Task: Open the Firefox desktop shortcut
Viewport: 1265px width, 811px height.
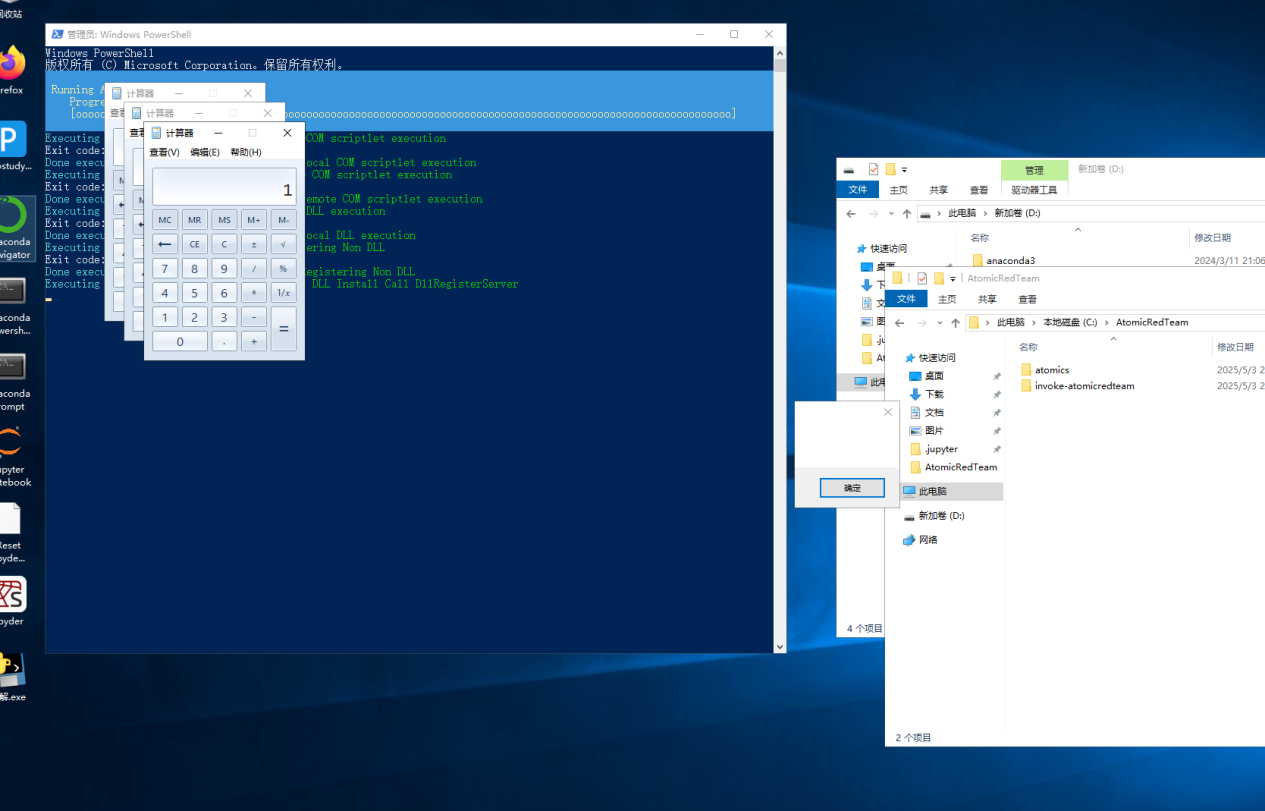Action: (x=11, y=66)
